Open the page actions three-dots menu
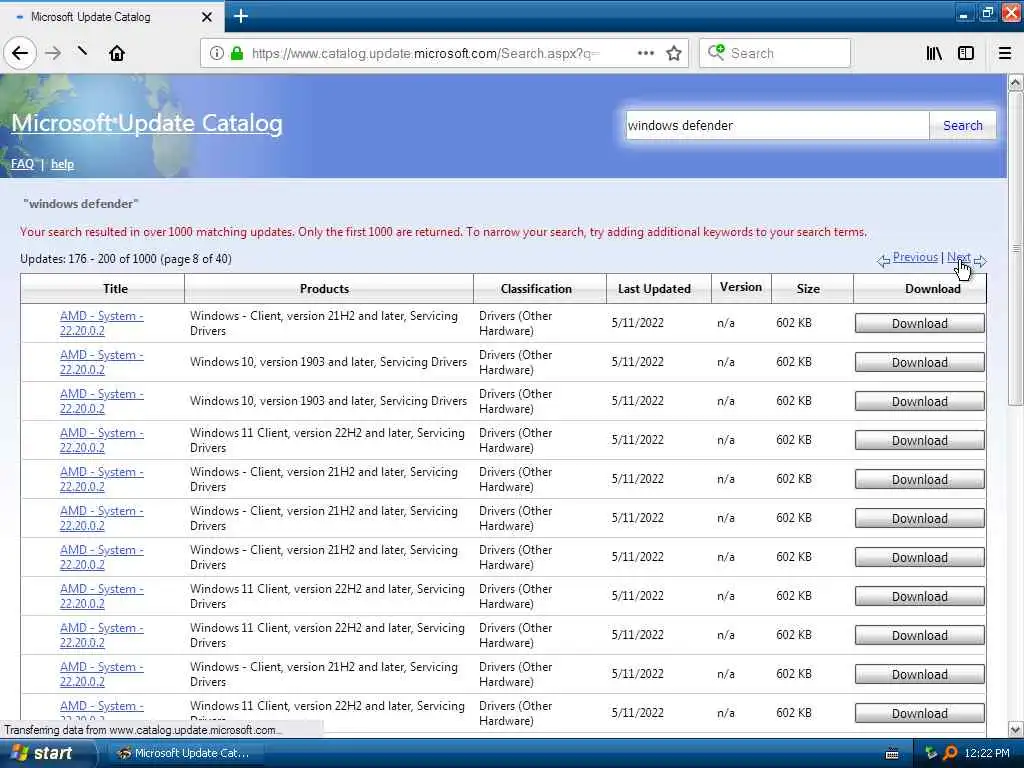Viewport: 1024px width, 768px height. 646,53
